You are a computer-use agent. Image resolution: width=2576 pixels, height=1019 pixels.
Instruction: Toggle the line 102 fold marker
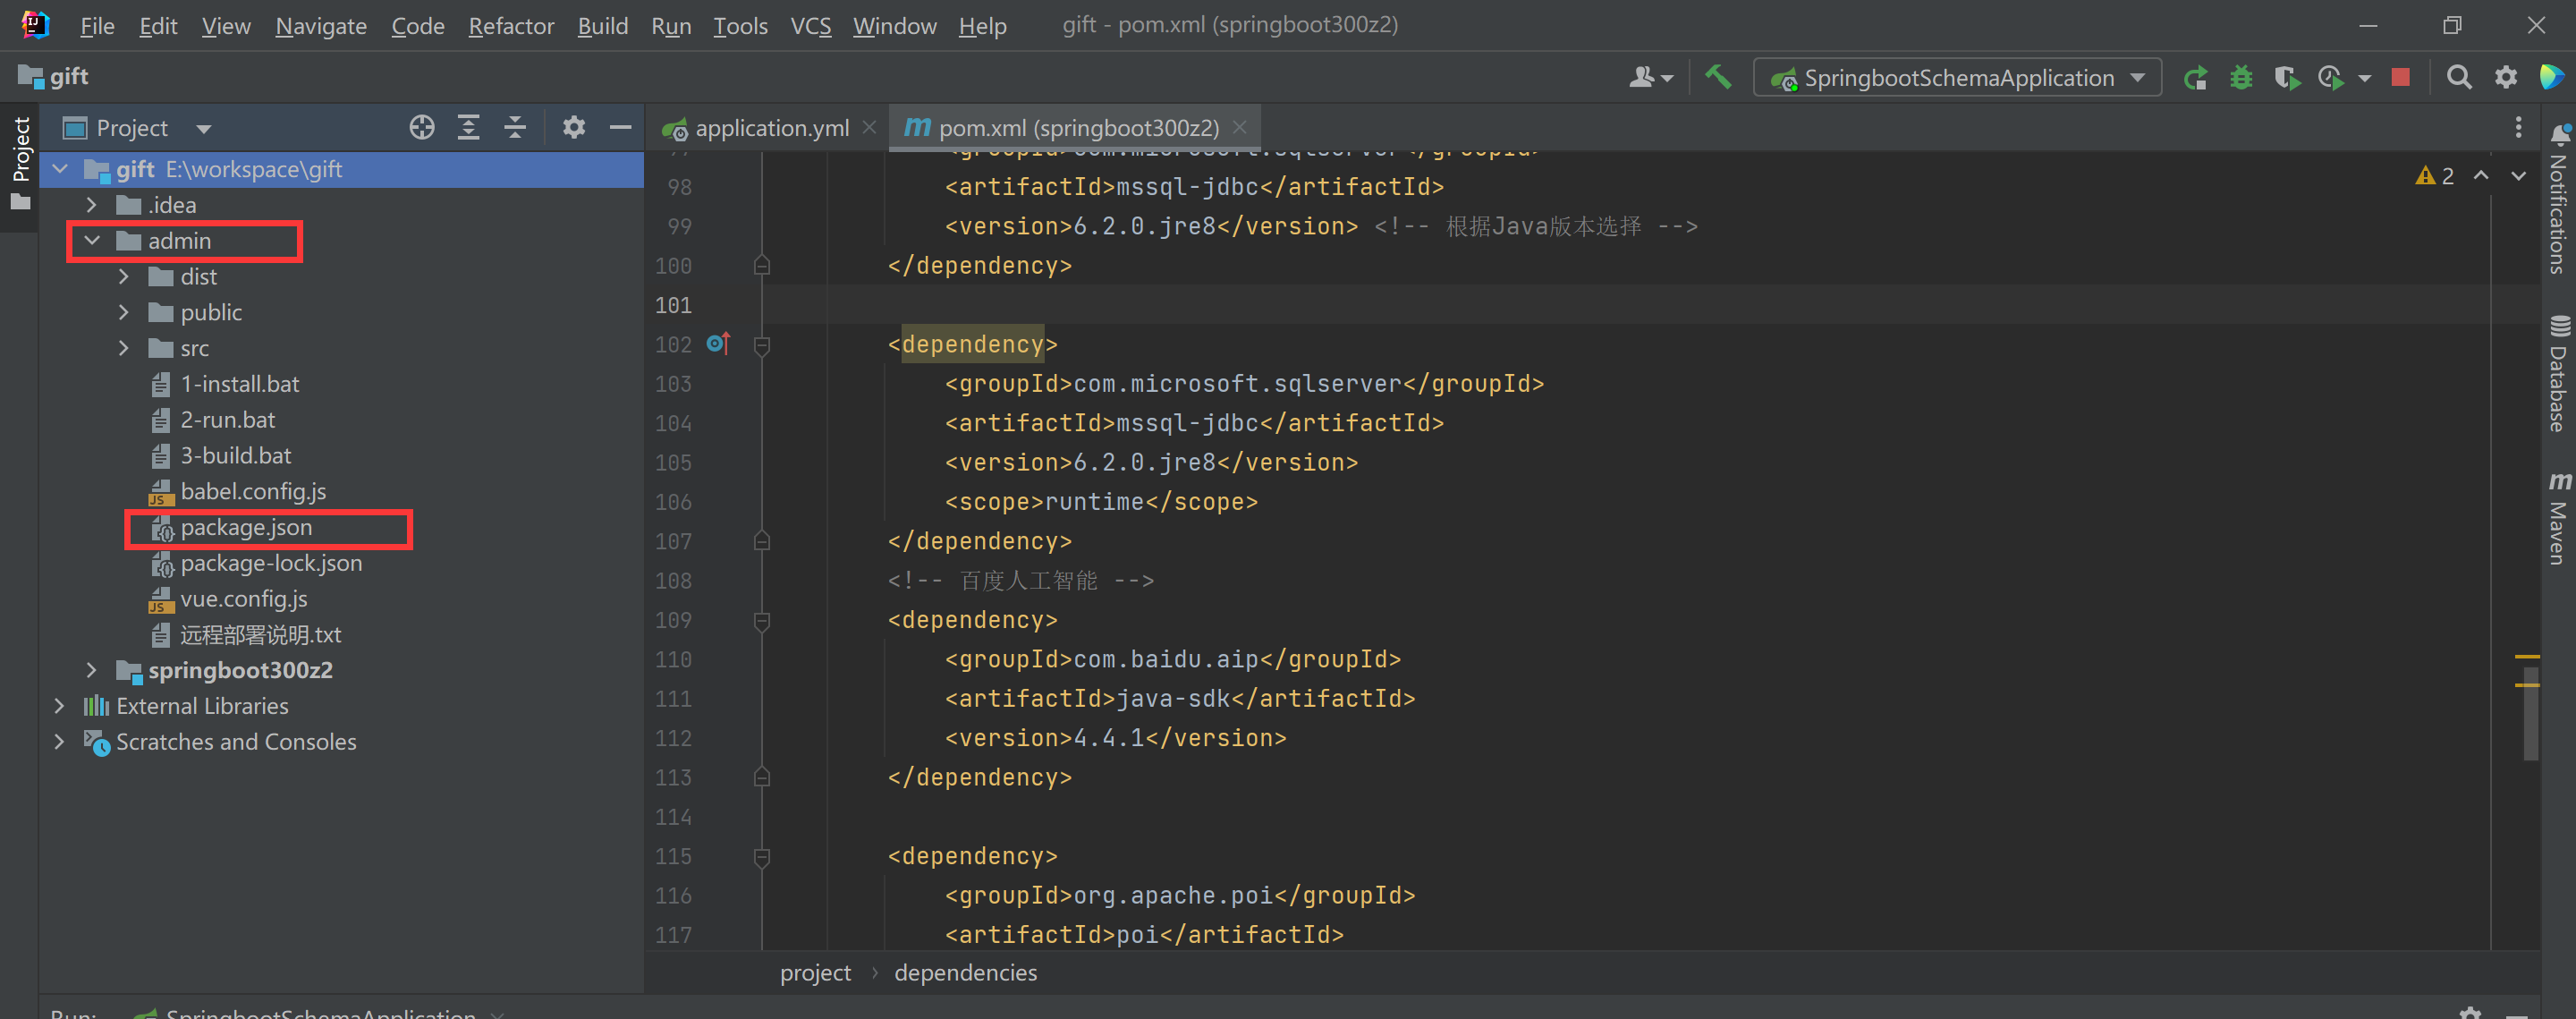click(x=761, y=345)
